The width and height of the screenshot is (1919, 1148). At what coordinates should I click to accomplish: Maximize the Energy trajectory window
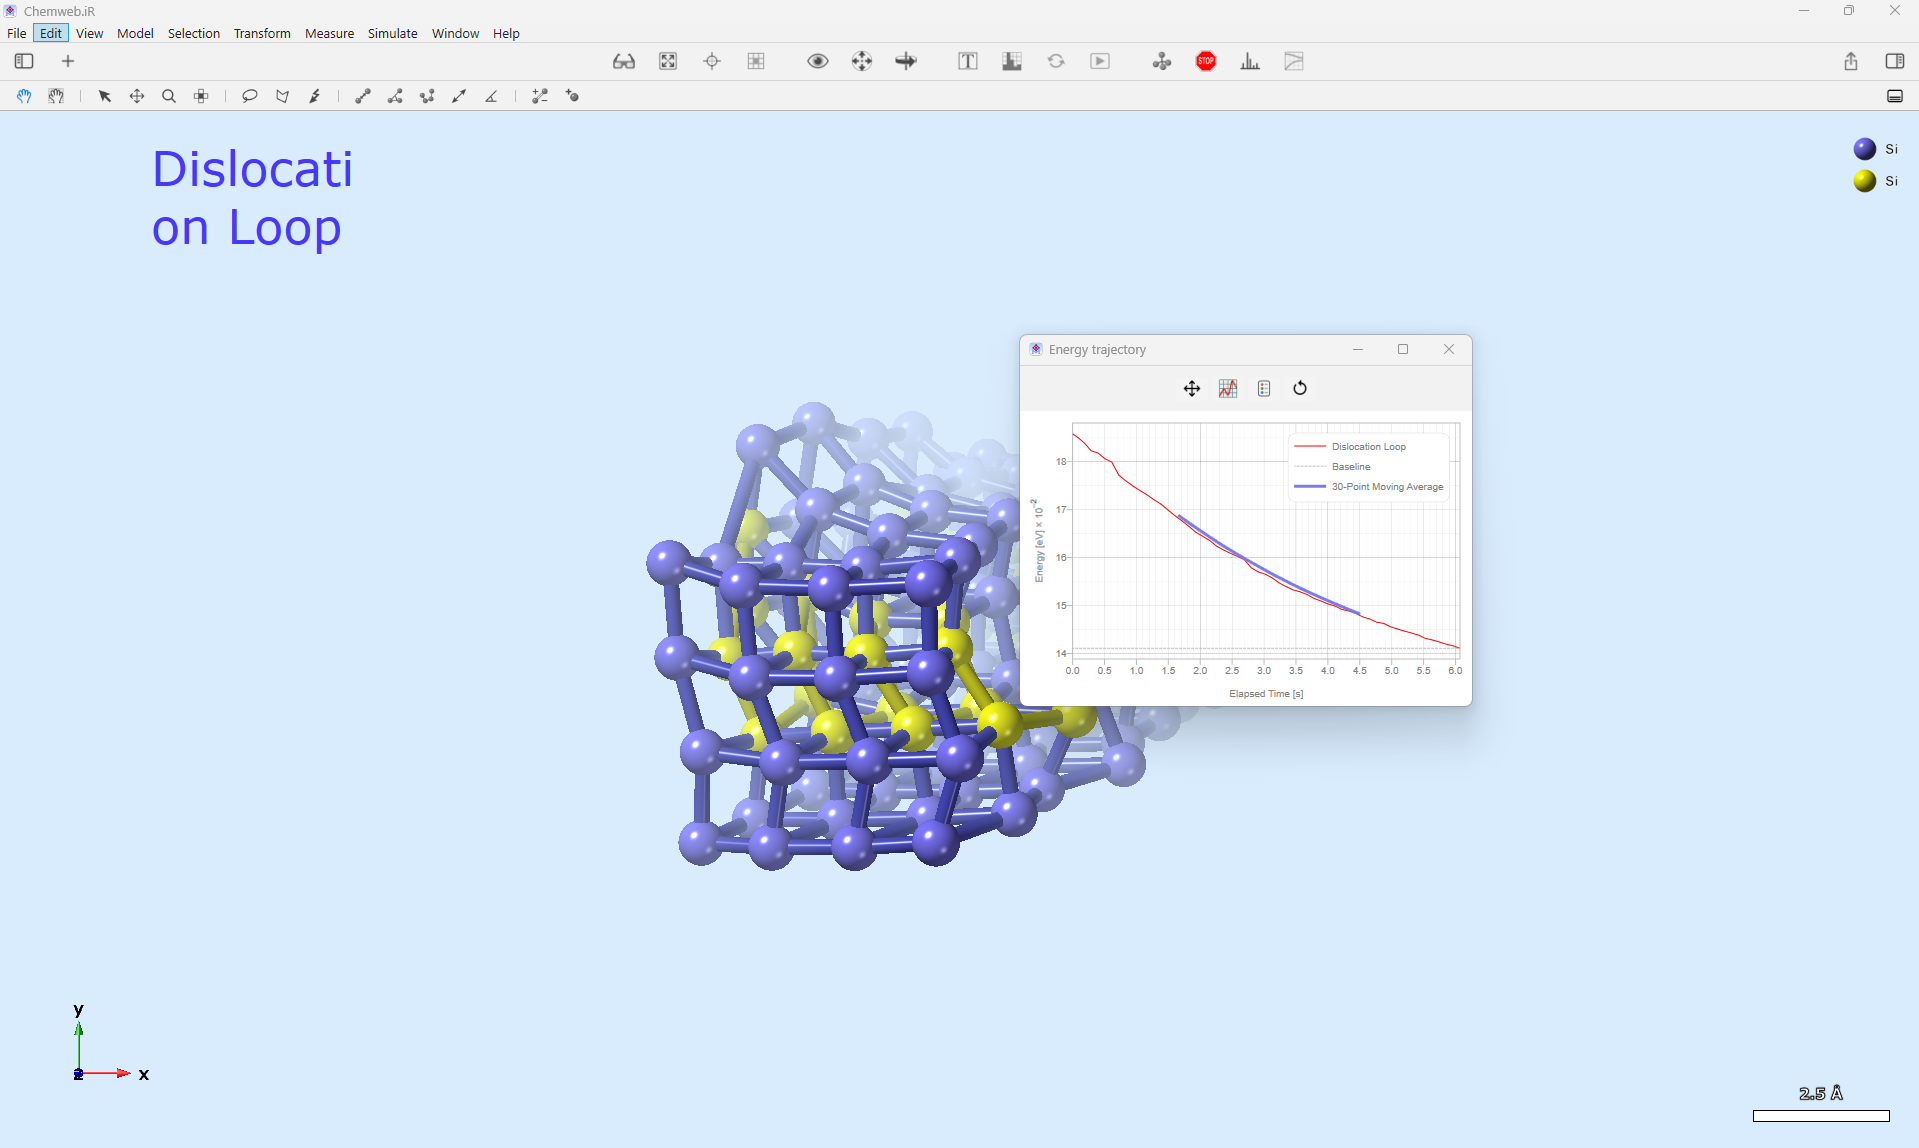1403,349
